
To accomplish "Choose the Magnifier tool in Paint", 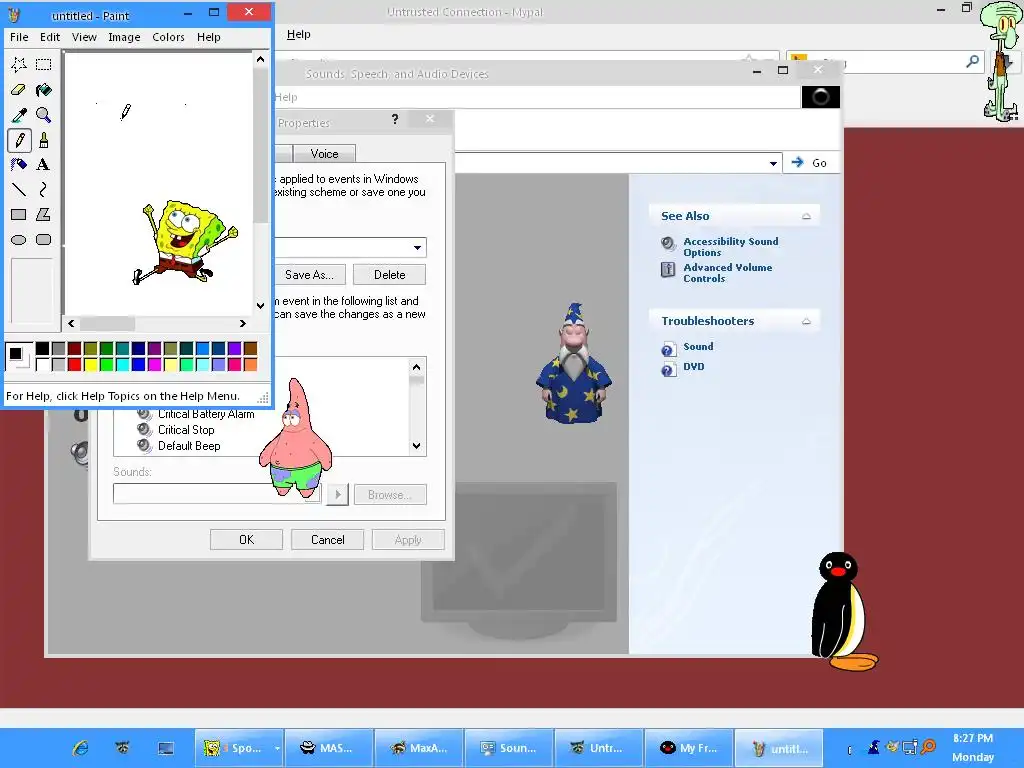I will [x=44, y=115].
